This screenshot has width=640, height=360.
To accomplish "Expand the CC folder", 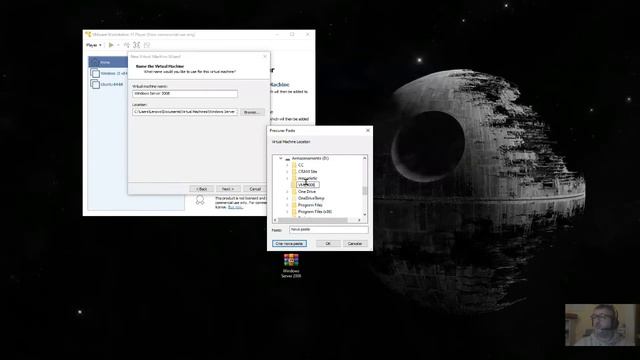I will (x=287, y=165).
